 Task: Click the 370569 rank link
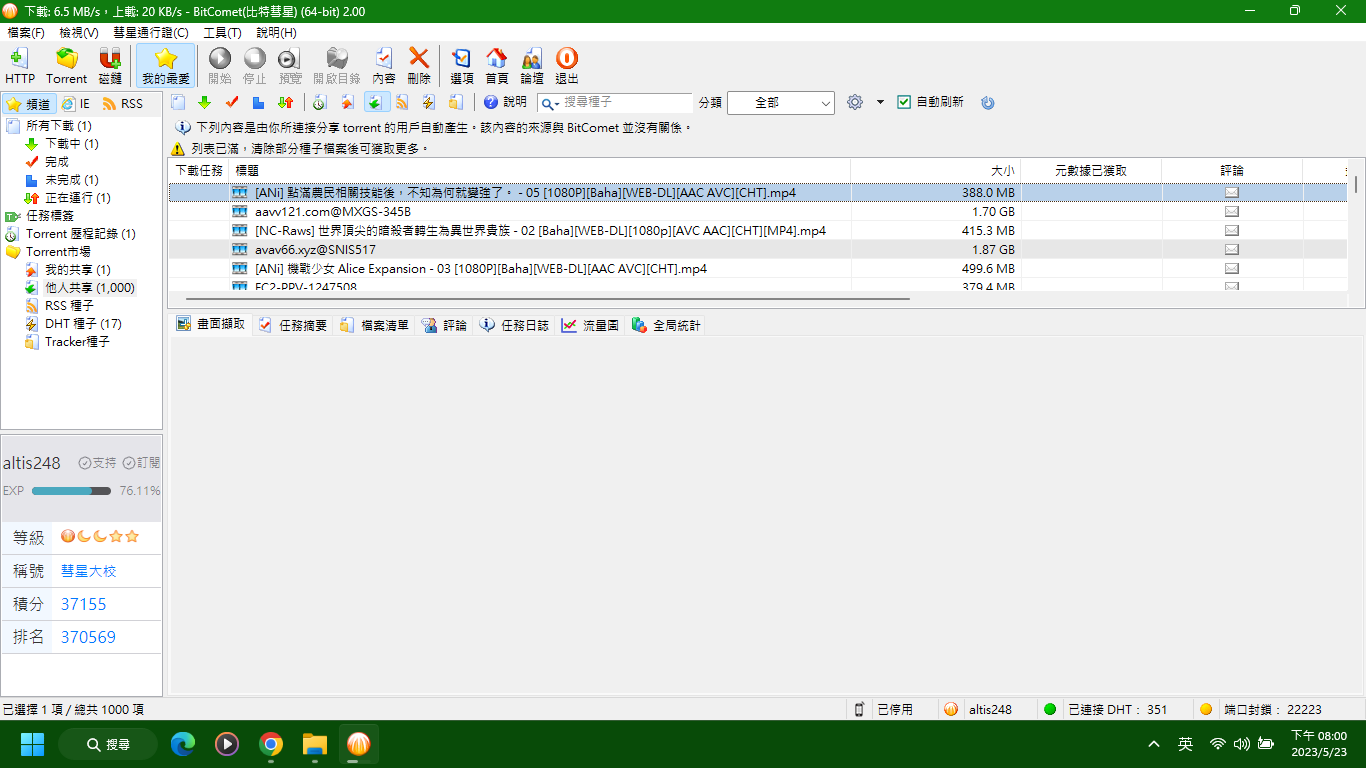pyautogui.click(x=88, y=637)
